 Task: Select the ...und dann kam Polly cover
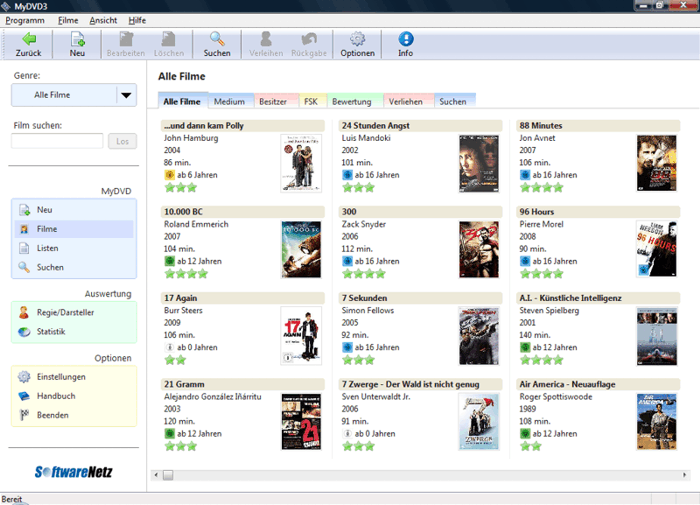[x=301, y=163]
